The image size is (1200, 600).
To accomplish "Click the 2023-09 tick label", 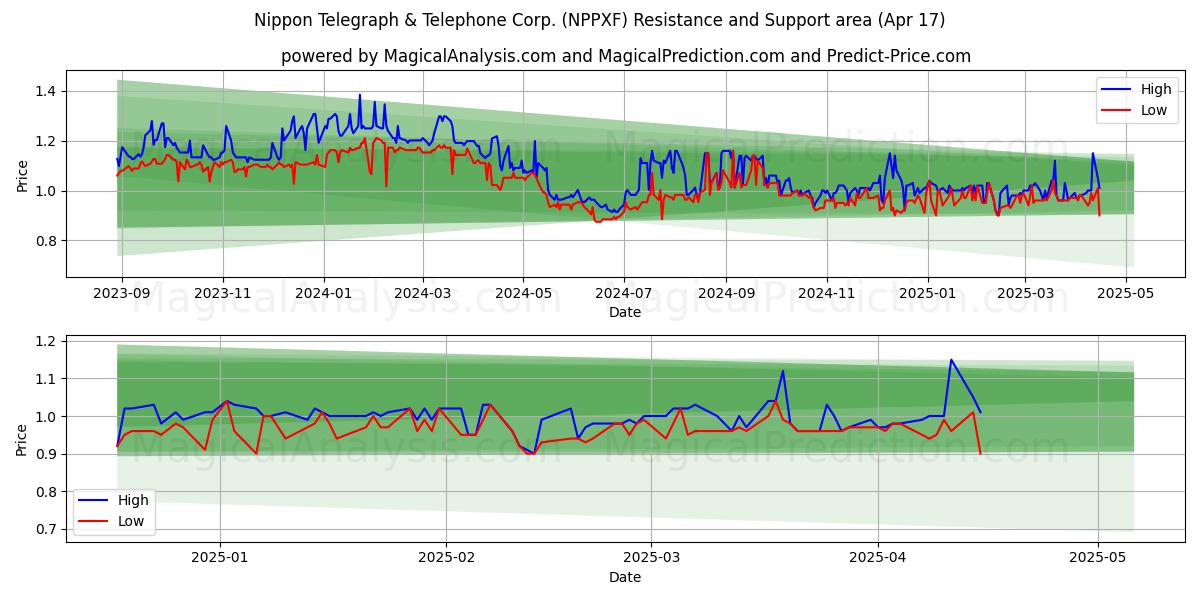I will pyautogui.click(x=122, y=294).
